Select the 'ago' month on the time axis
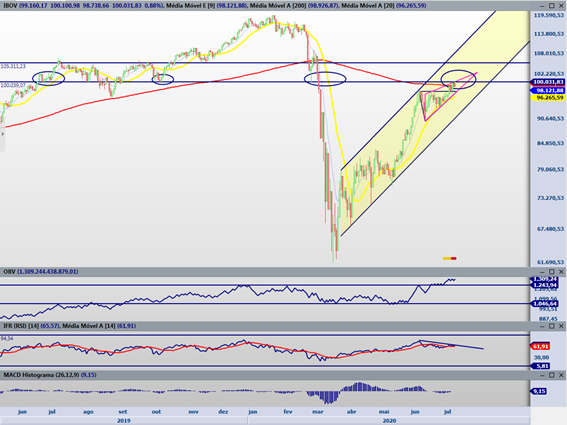The image size is (567, 425). point(88,412)
